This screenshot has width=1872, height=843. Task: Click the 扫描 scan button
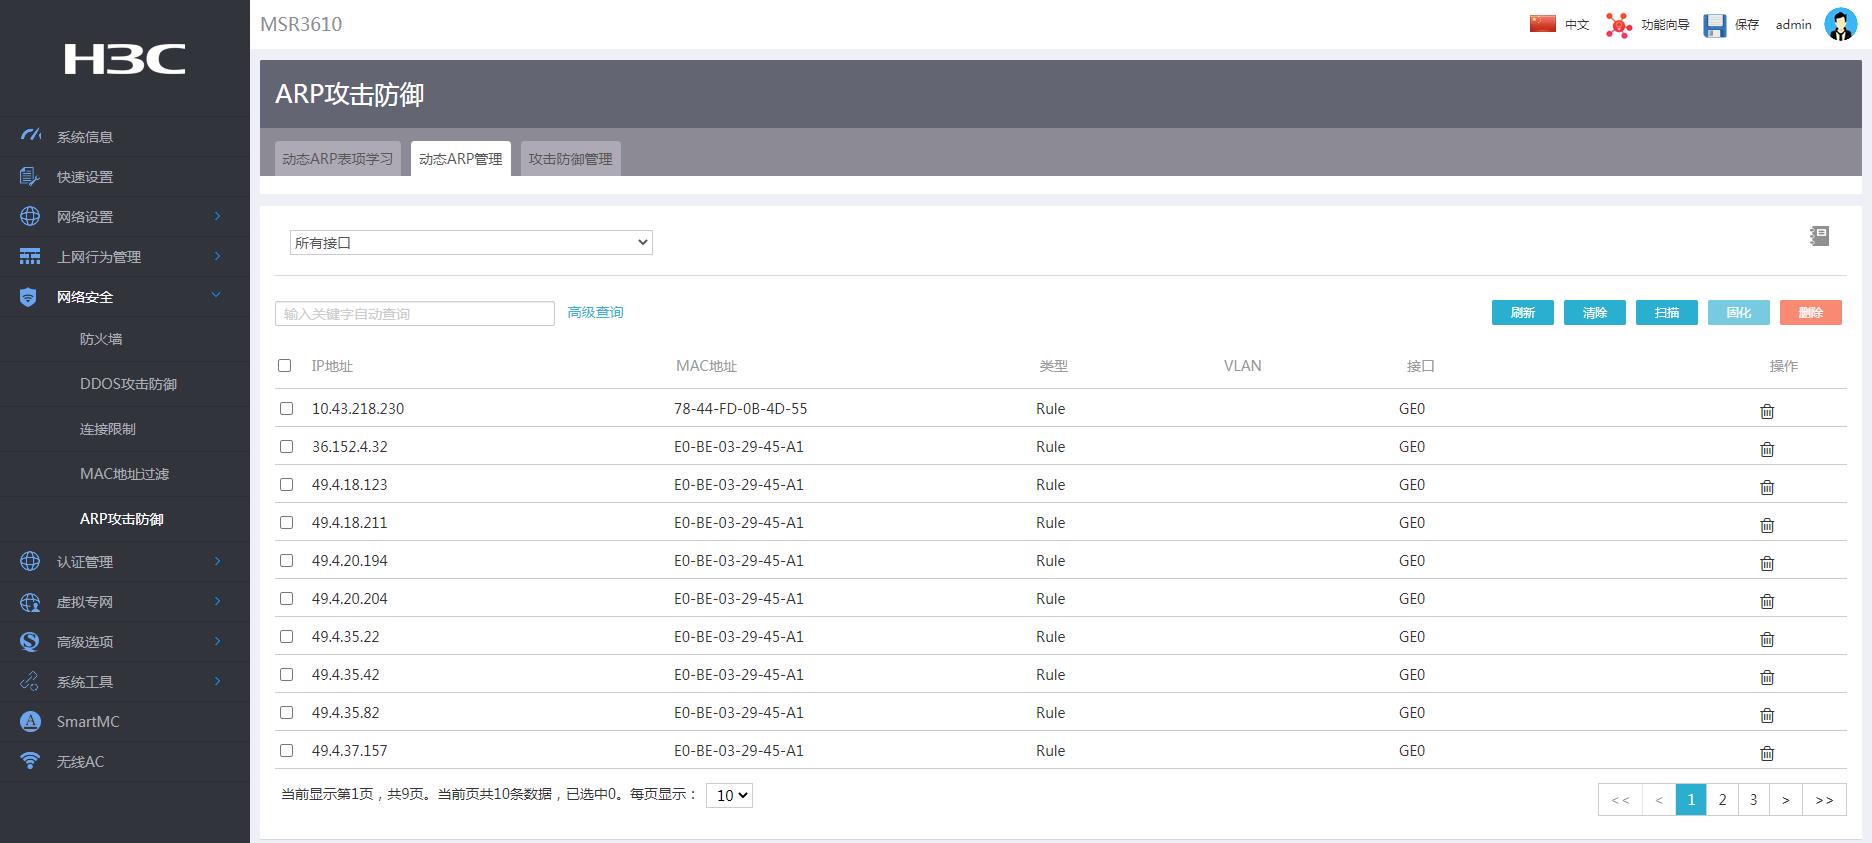(x=1667, y=312)
